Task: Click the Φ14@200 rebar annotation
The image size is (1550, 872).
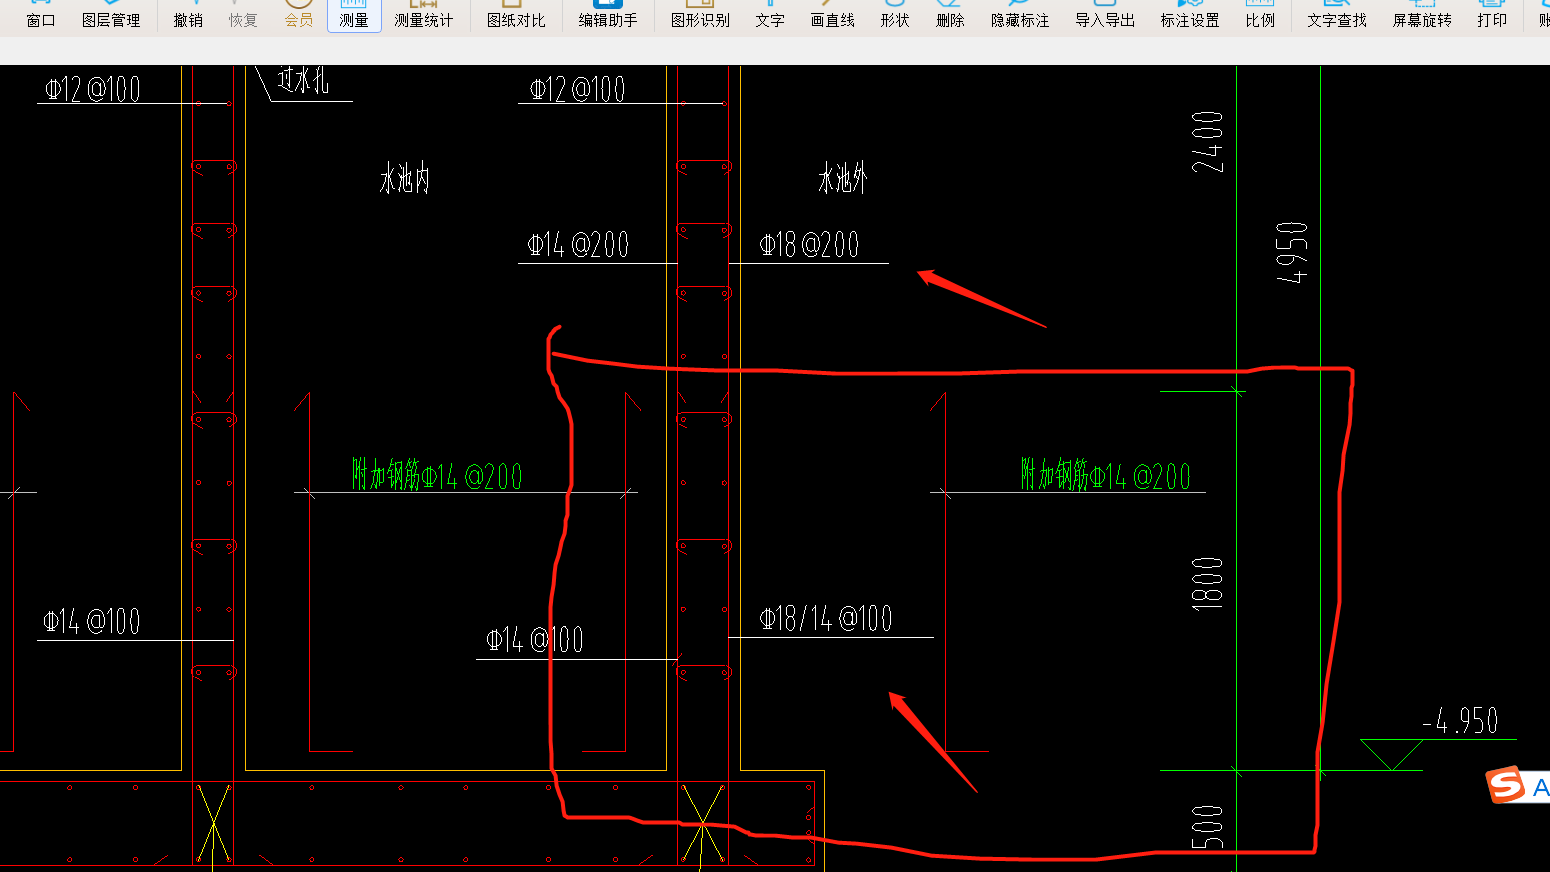Action: tap(578, 245)
